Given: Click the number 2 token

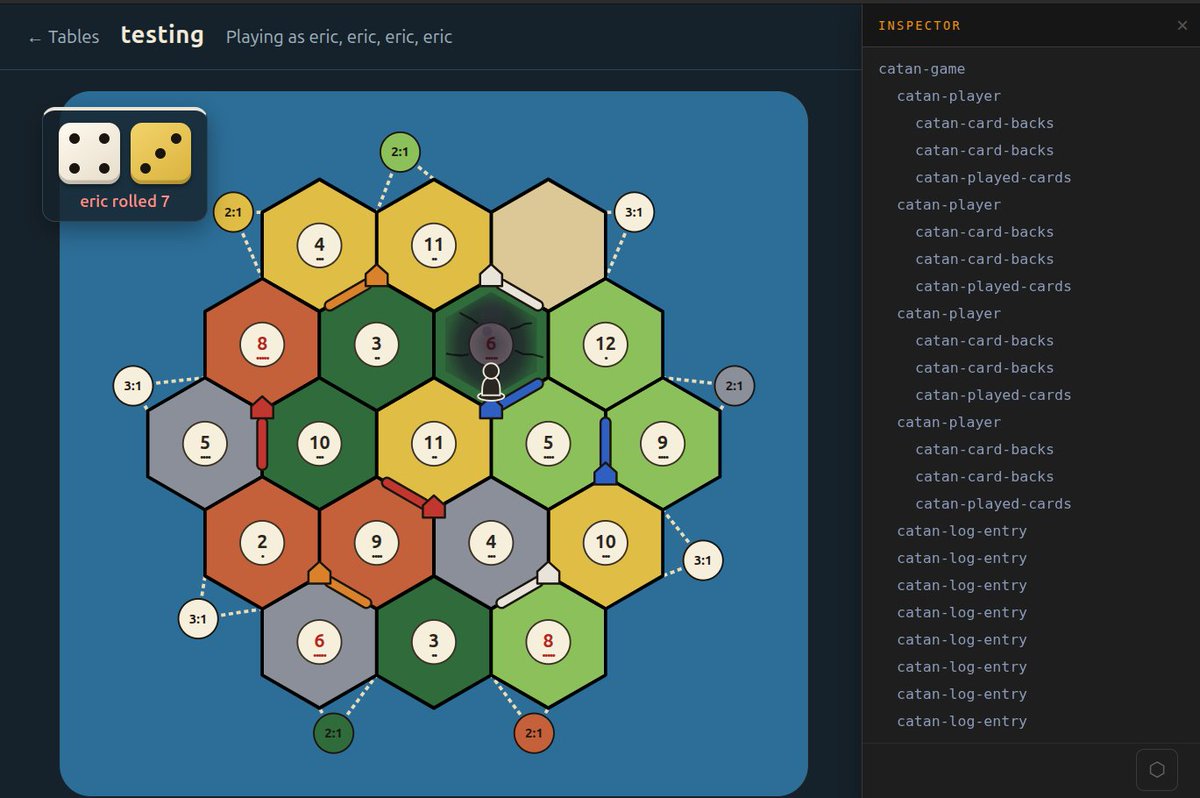Looking at the screenshot, I should pos(262,542).
